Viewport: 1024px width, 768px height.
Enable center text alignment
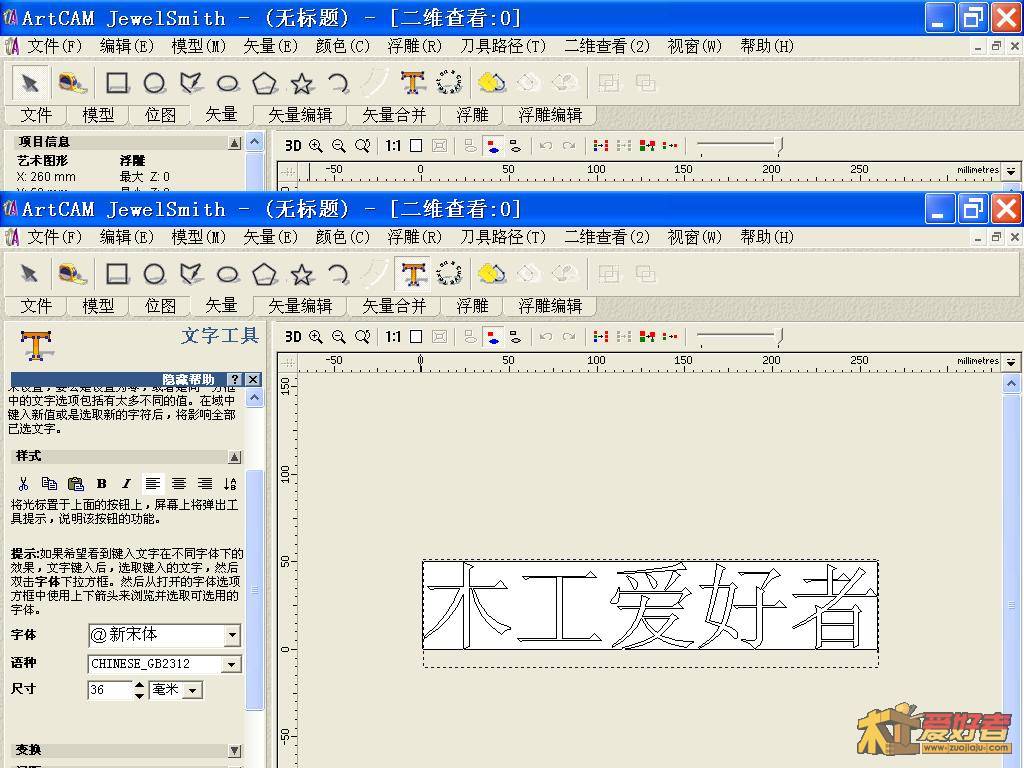[x=179, y=484]
